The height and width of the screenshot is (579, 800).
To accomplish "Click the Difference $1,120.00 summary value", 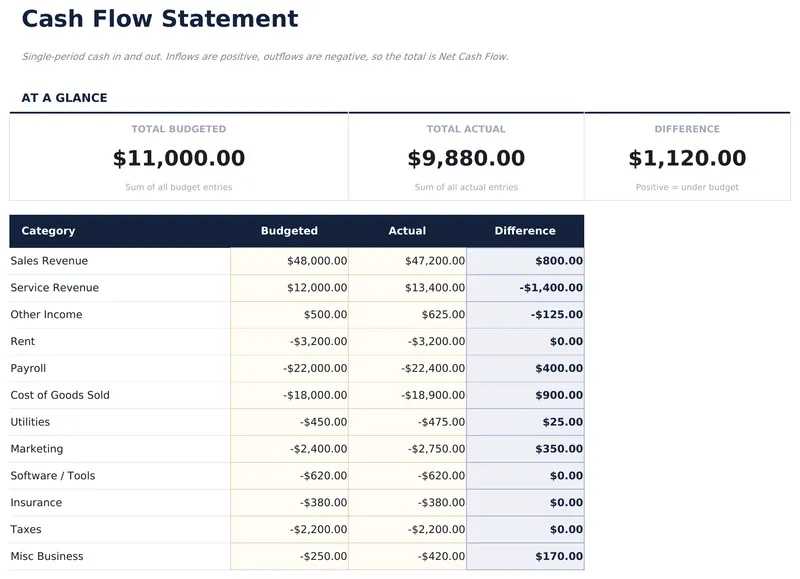I will (687, 158).
